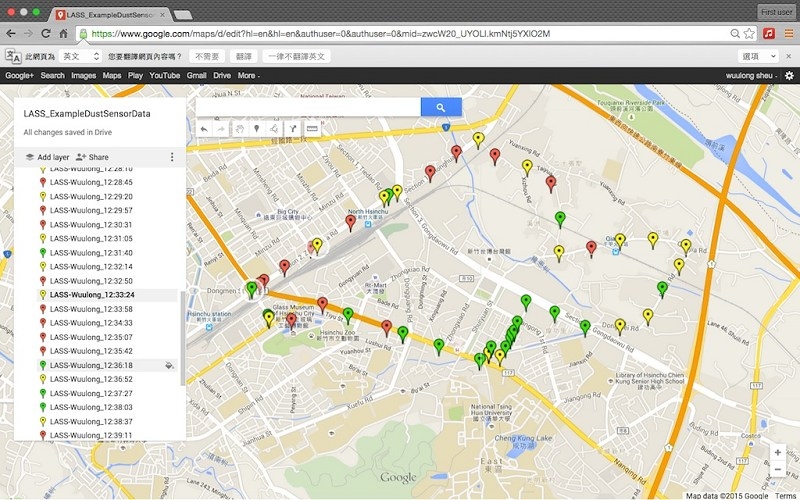Click the 翻譯 translate button
This screenshot has height=500, width=800.
[x=243, y=57]
